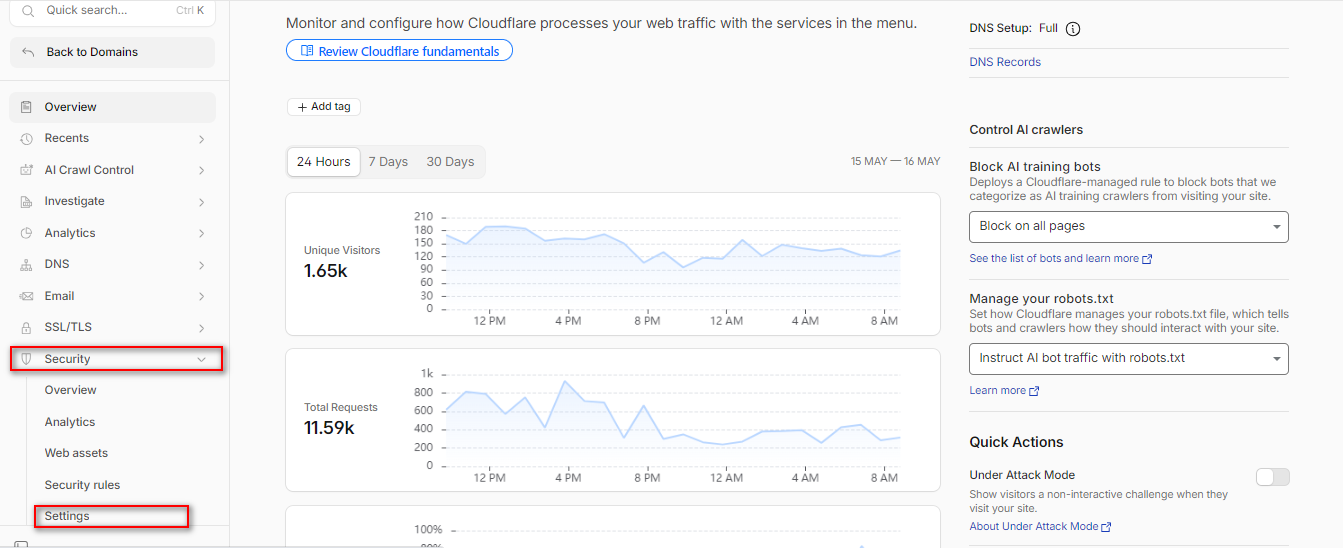Screen dimensions: 1343x548
Task: Click Back to Domains button
Action: (x=112, y=52)
